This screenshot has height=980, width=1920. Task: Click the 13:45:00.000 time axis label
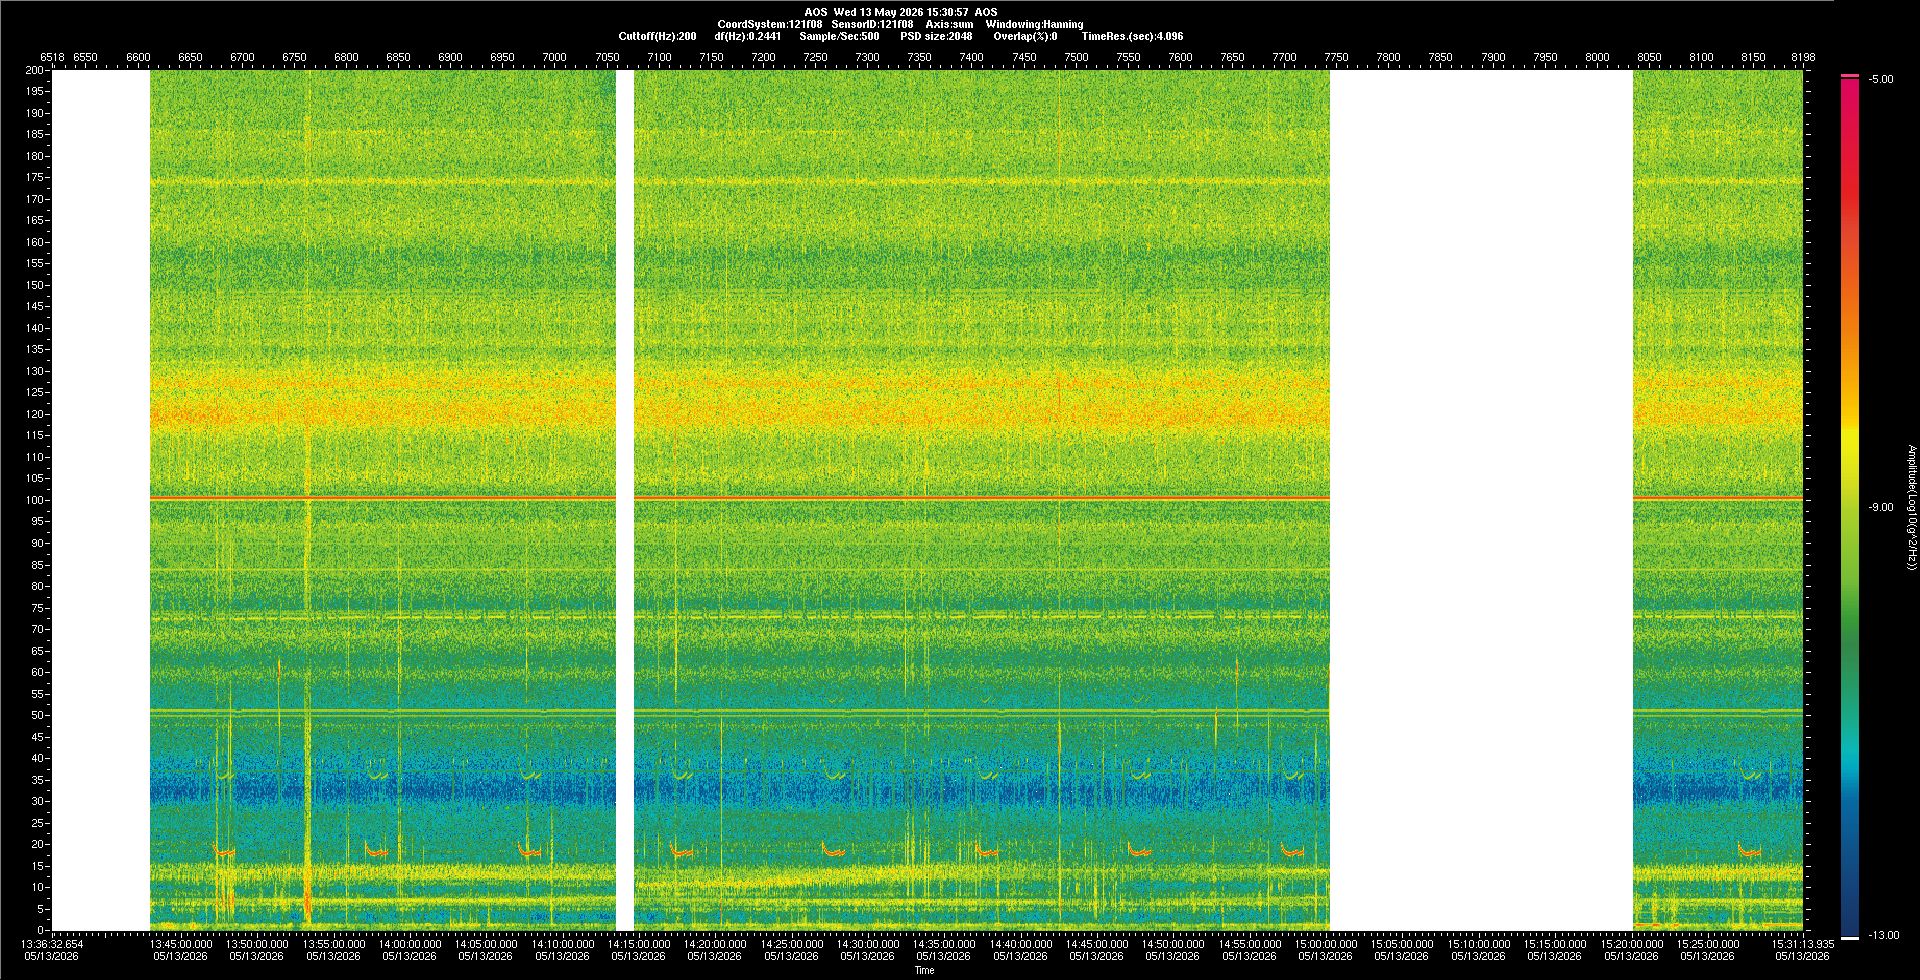(181, 943)
